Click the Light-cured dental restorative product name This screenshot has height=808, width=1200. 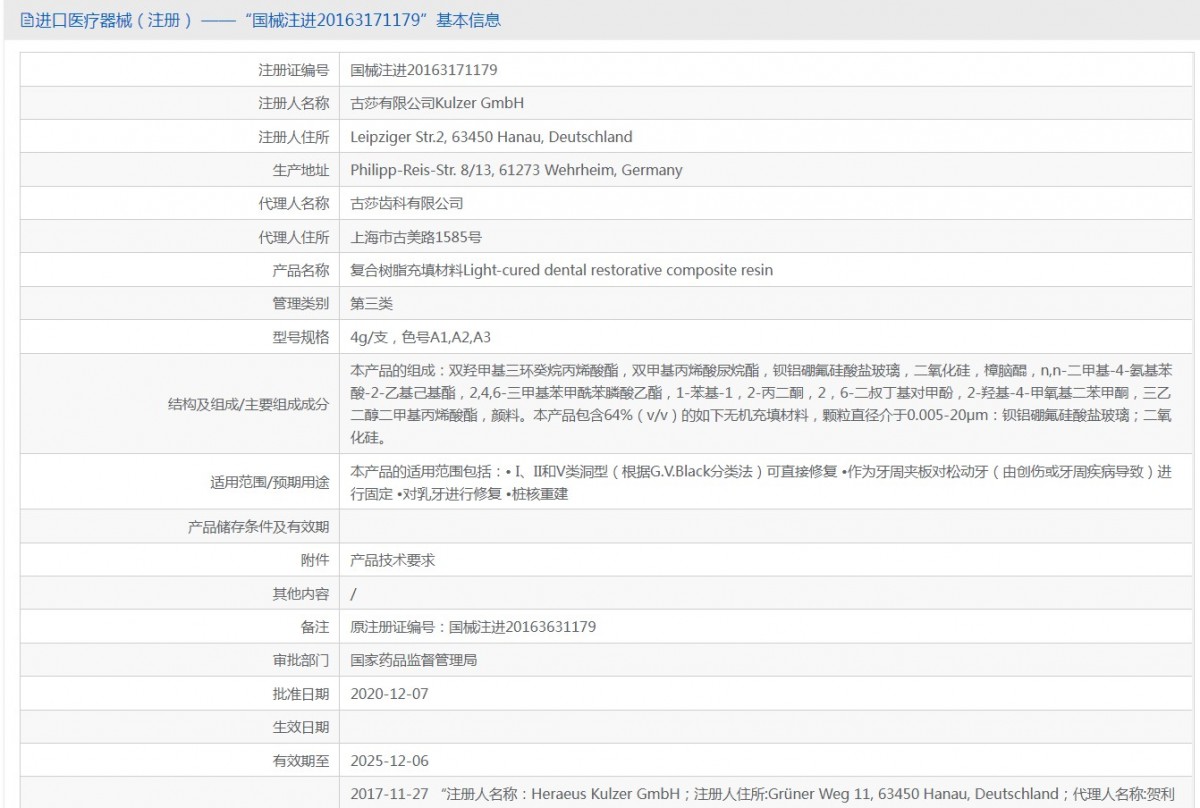(561, 270)
